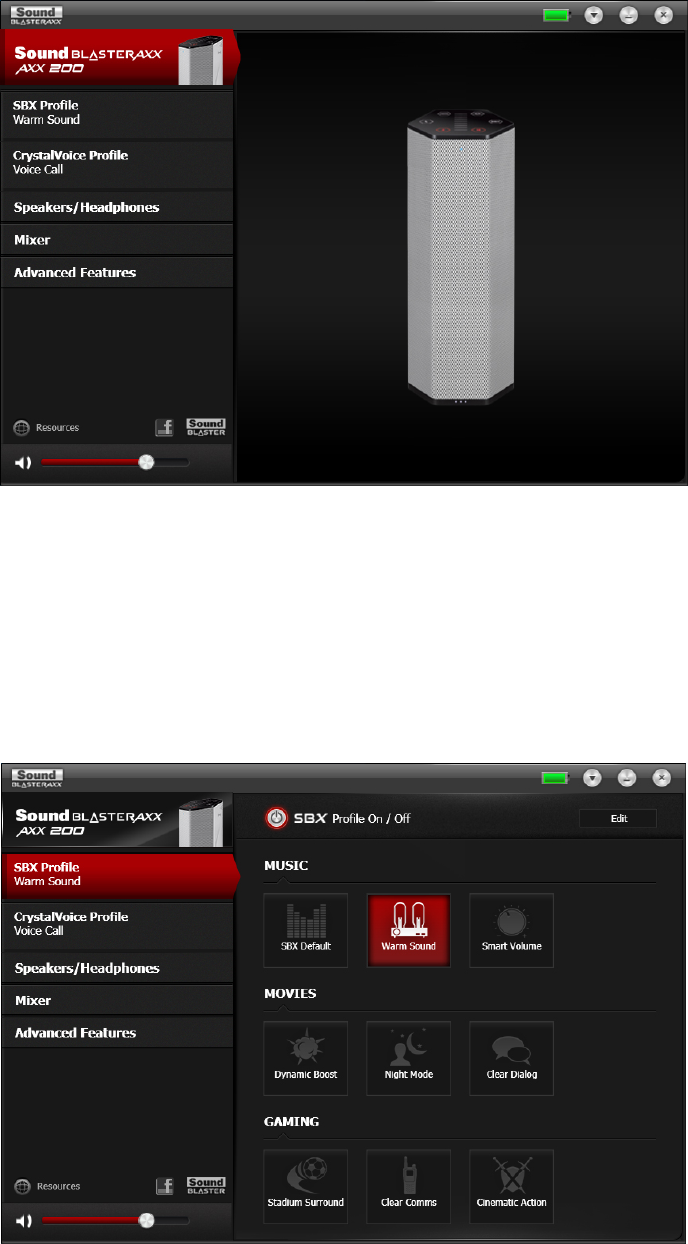Close the lower Sound Blaster window
This screenshot has height=1244, width=688.
click(662, 777)
